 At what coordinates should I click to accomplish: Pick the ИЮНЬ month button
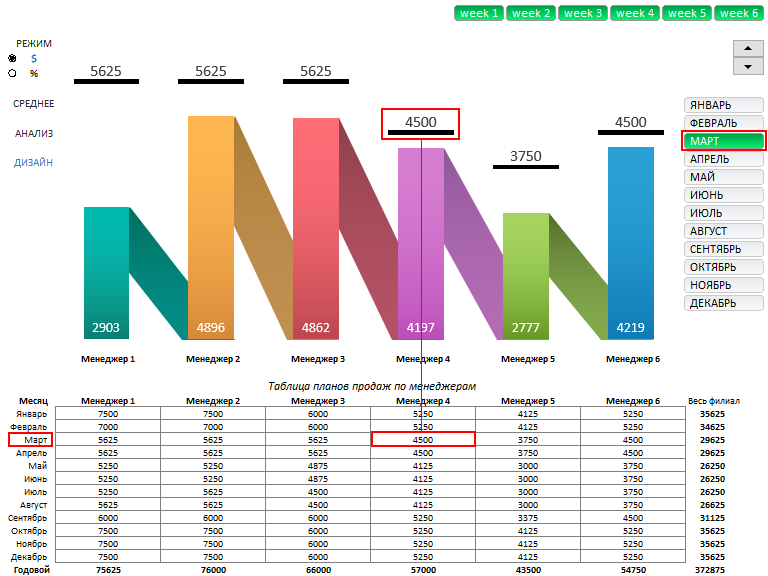click(724, 195)
